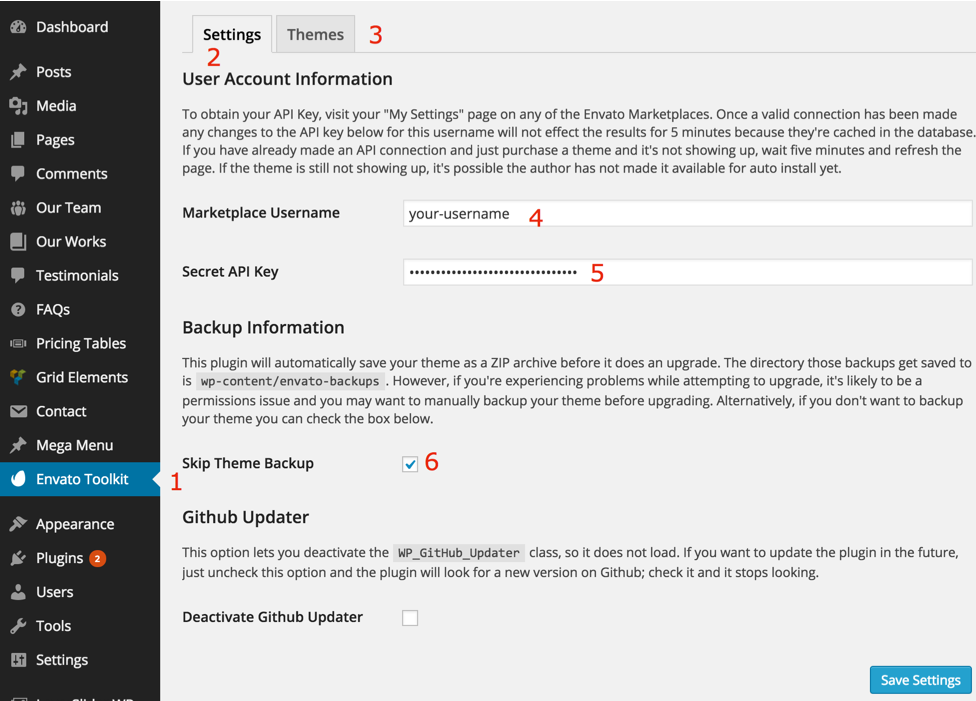
Task: Open Settings in the sidebar menu
Action: (80, 660)
